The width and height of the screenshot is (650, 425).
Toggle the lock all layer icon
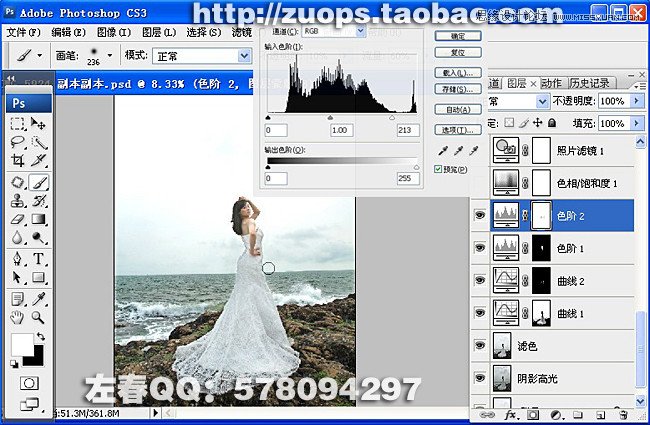point(552,123)
